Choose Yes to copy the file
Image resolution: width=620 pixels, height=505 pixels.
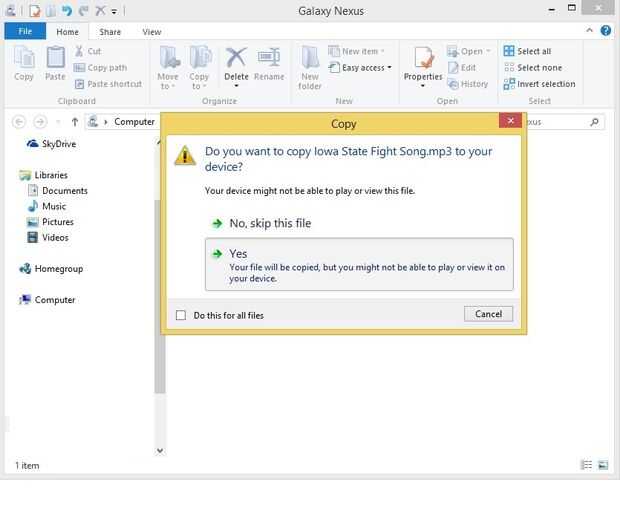click(x=359, y=264)
